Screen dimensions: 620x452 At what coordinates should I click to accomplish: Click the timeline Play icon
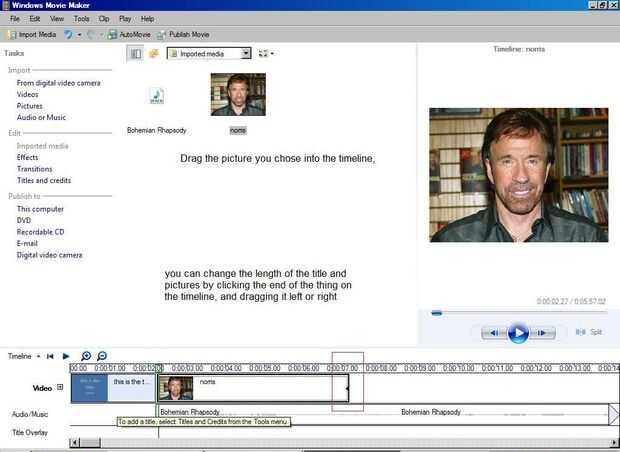[66, 356]
